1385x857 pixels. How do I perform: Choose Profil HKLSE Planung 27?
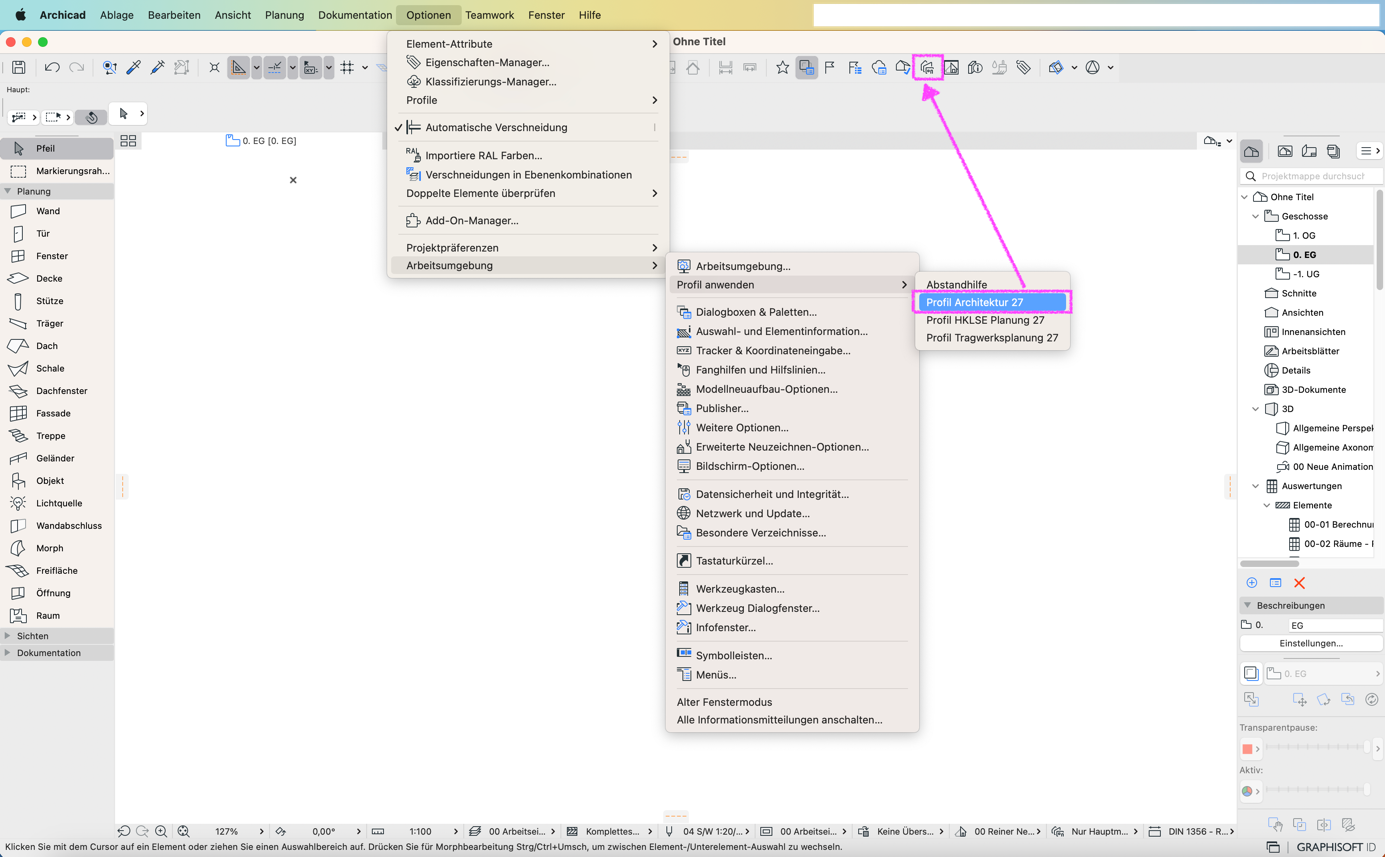click(x=992, y=320)
